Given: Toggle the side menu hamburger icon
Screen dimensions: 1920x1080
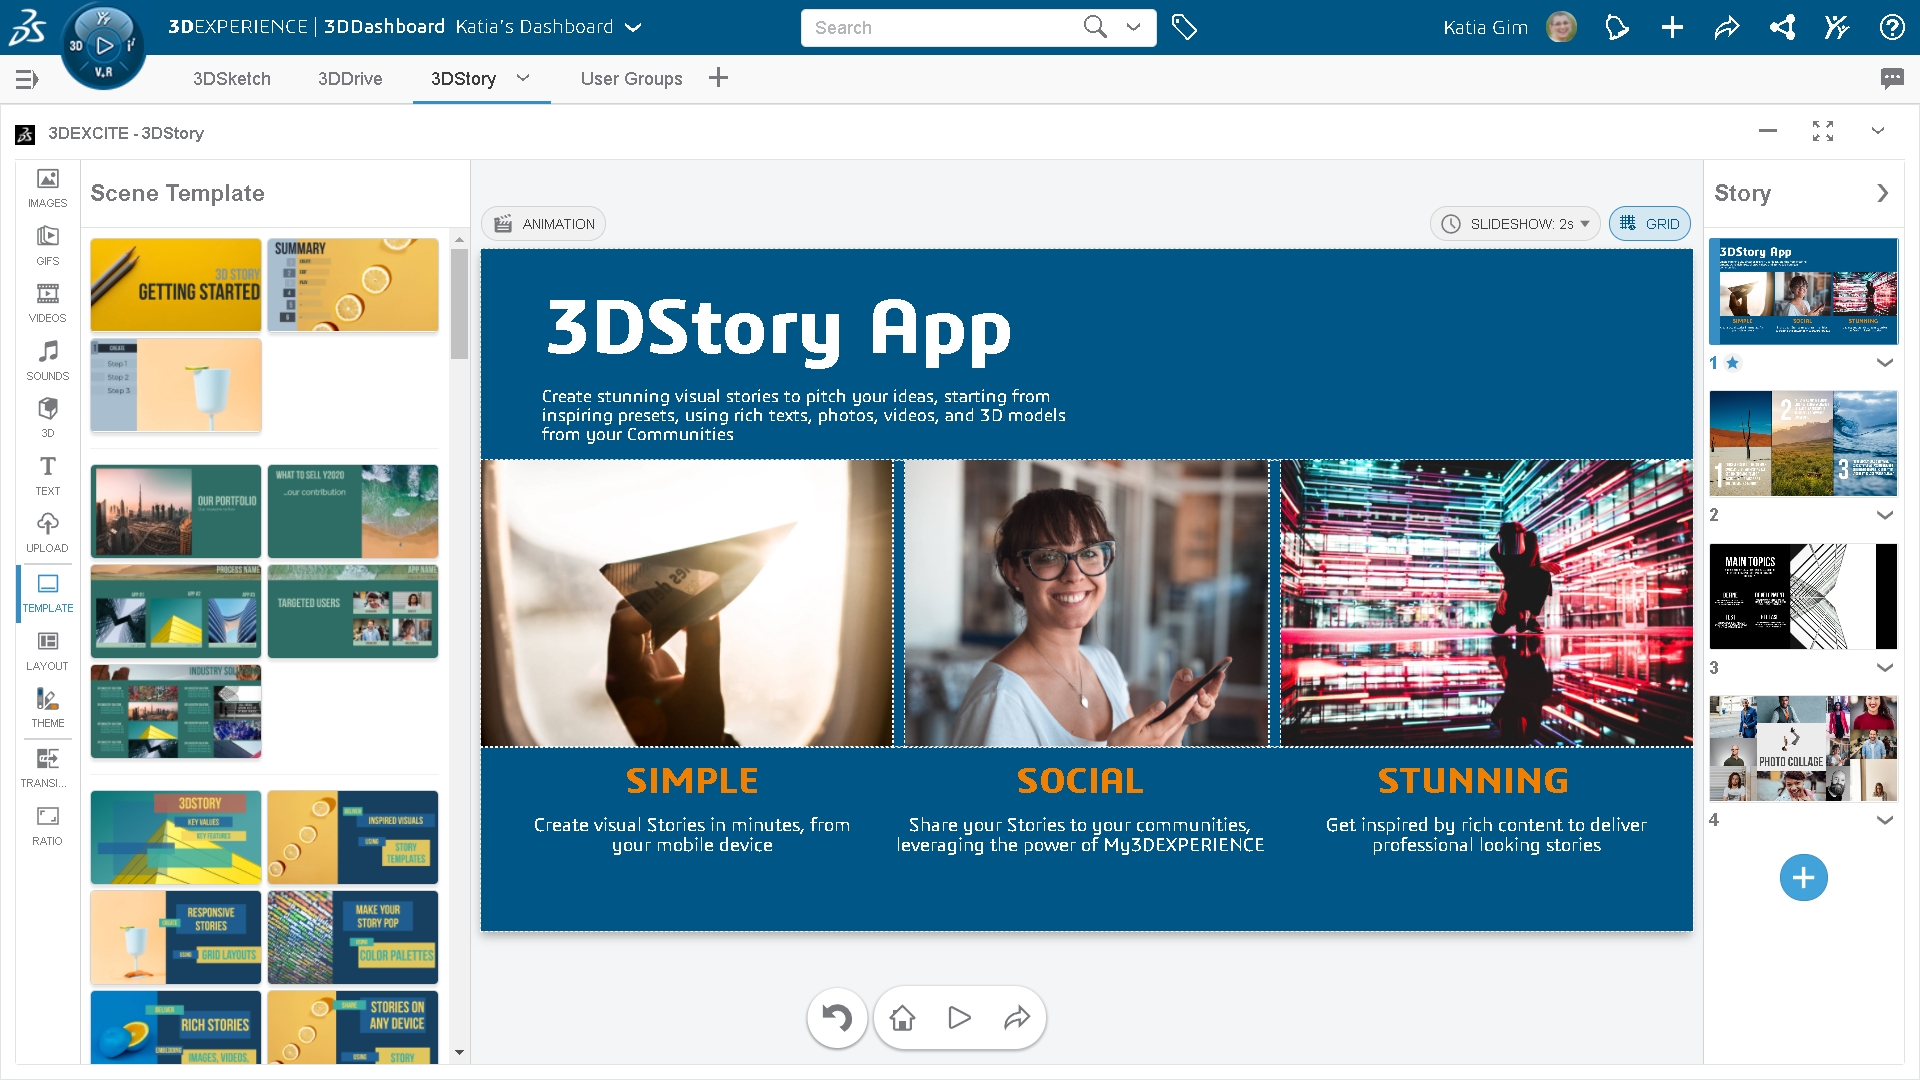Looking at the screenshot, I should [27, 79].
